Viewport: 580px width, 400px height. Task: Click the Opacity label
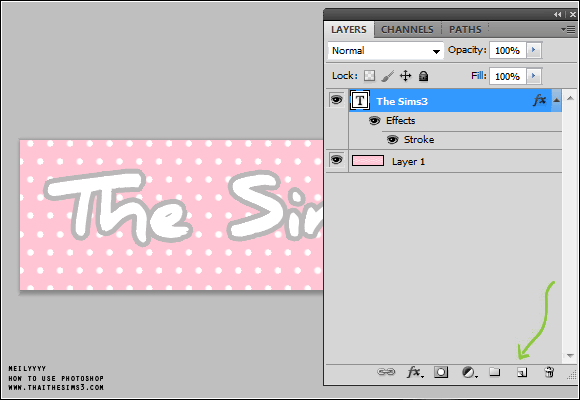tap(467, 50)
